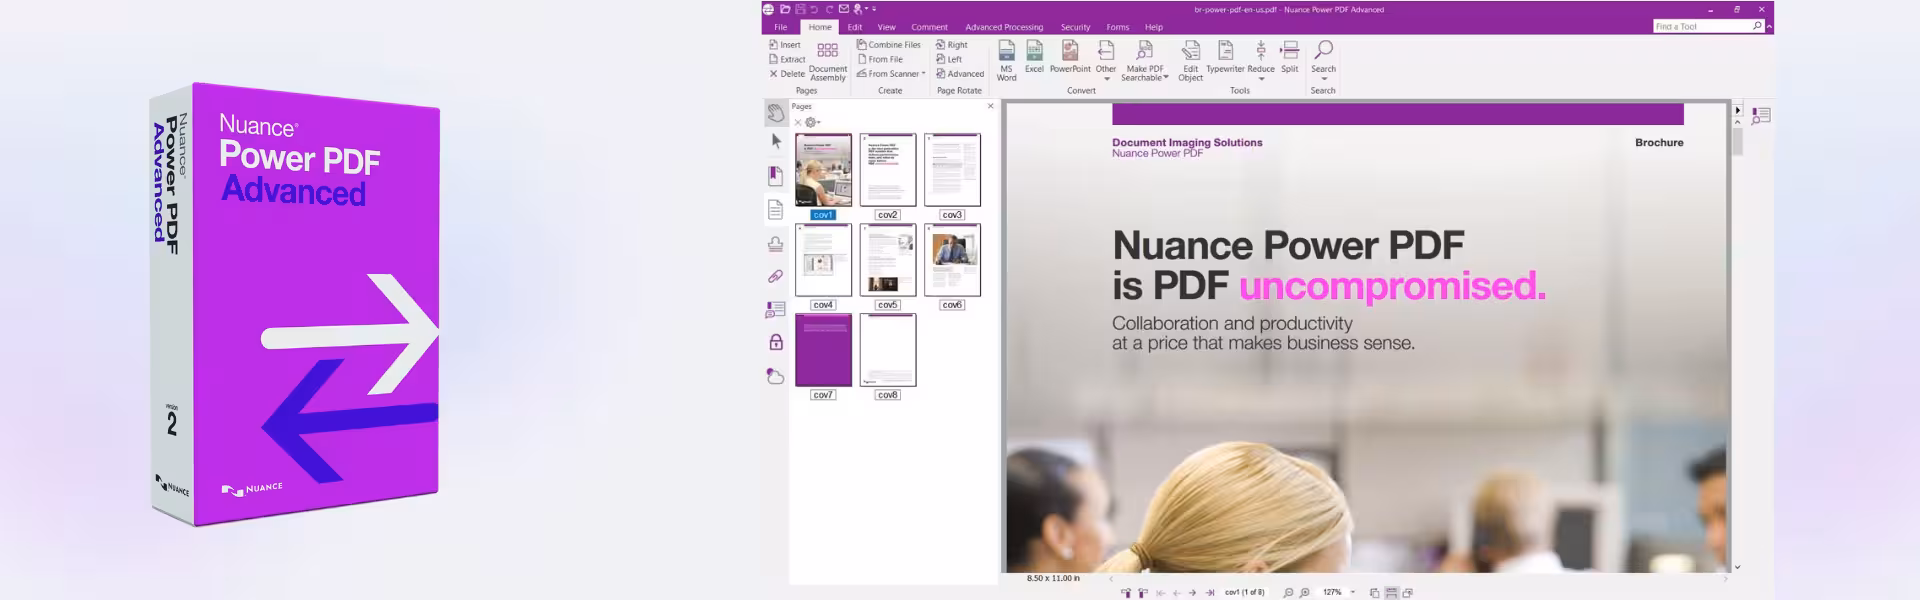Click Rotate Left
This screenshot has height=600, width=1920.
pos(949,59)
